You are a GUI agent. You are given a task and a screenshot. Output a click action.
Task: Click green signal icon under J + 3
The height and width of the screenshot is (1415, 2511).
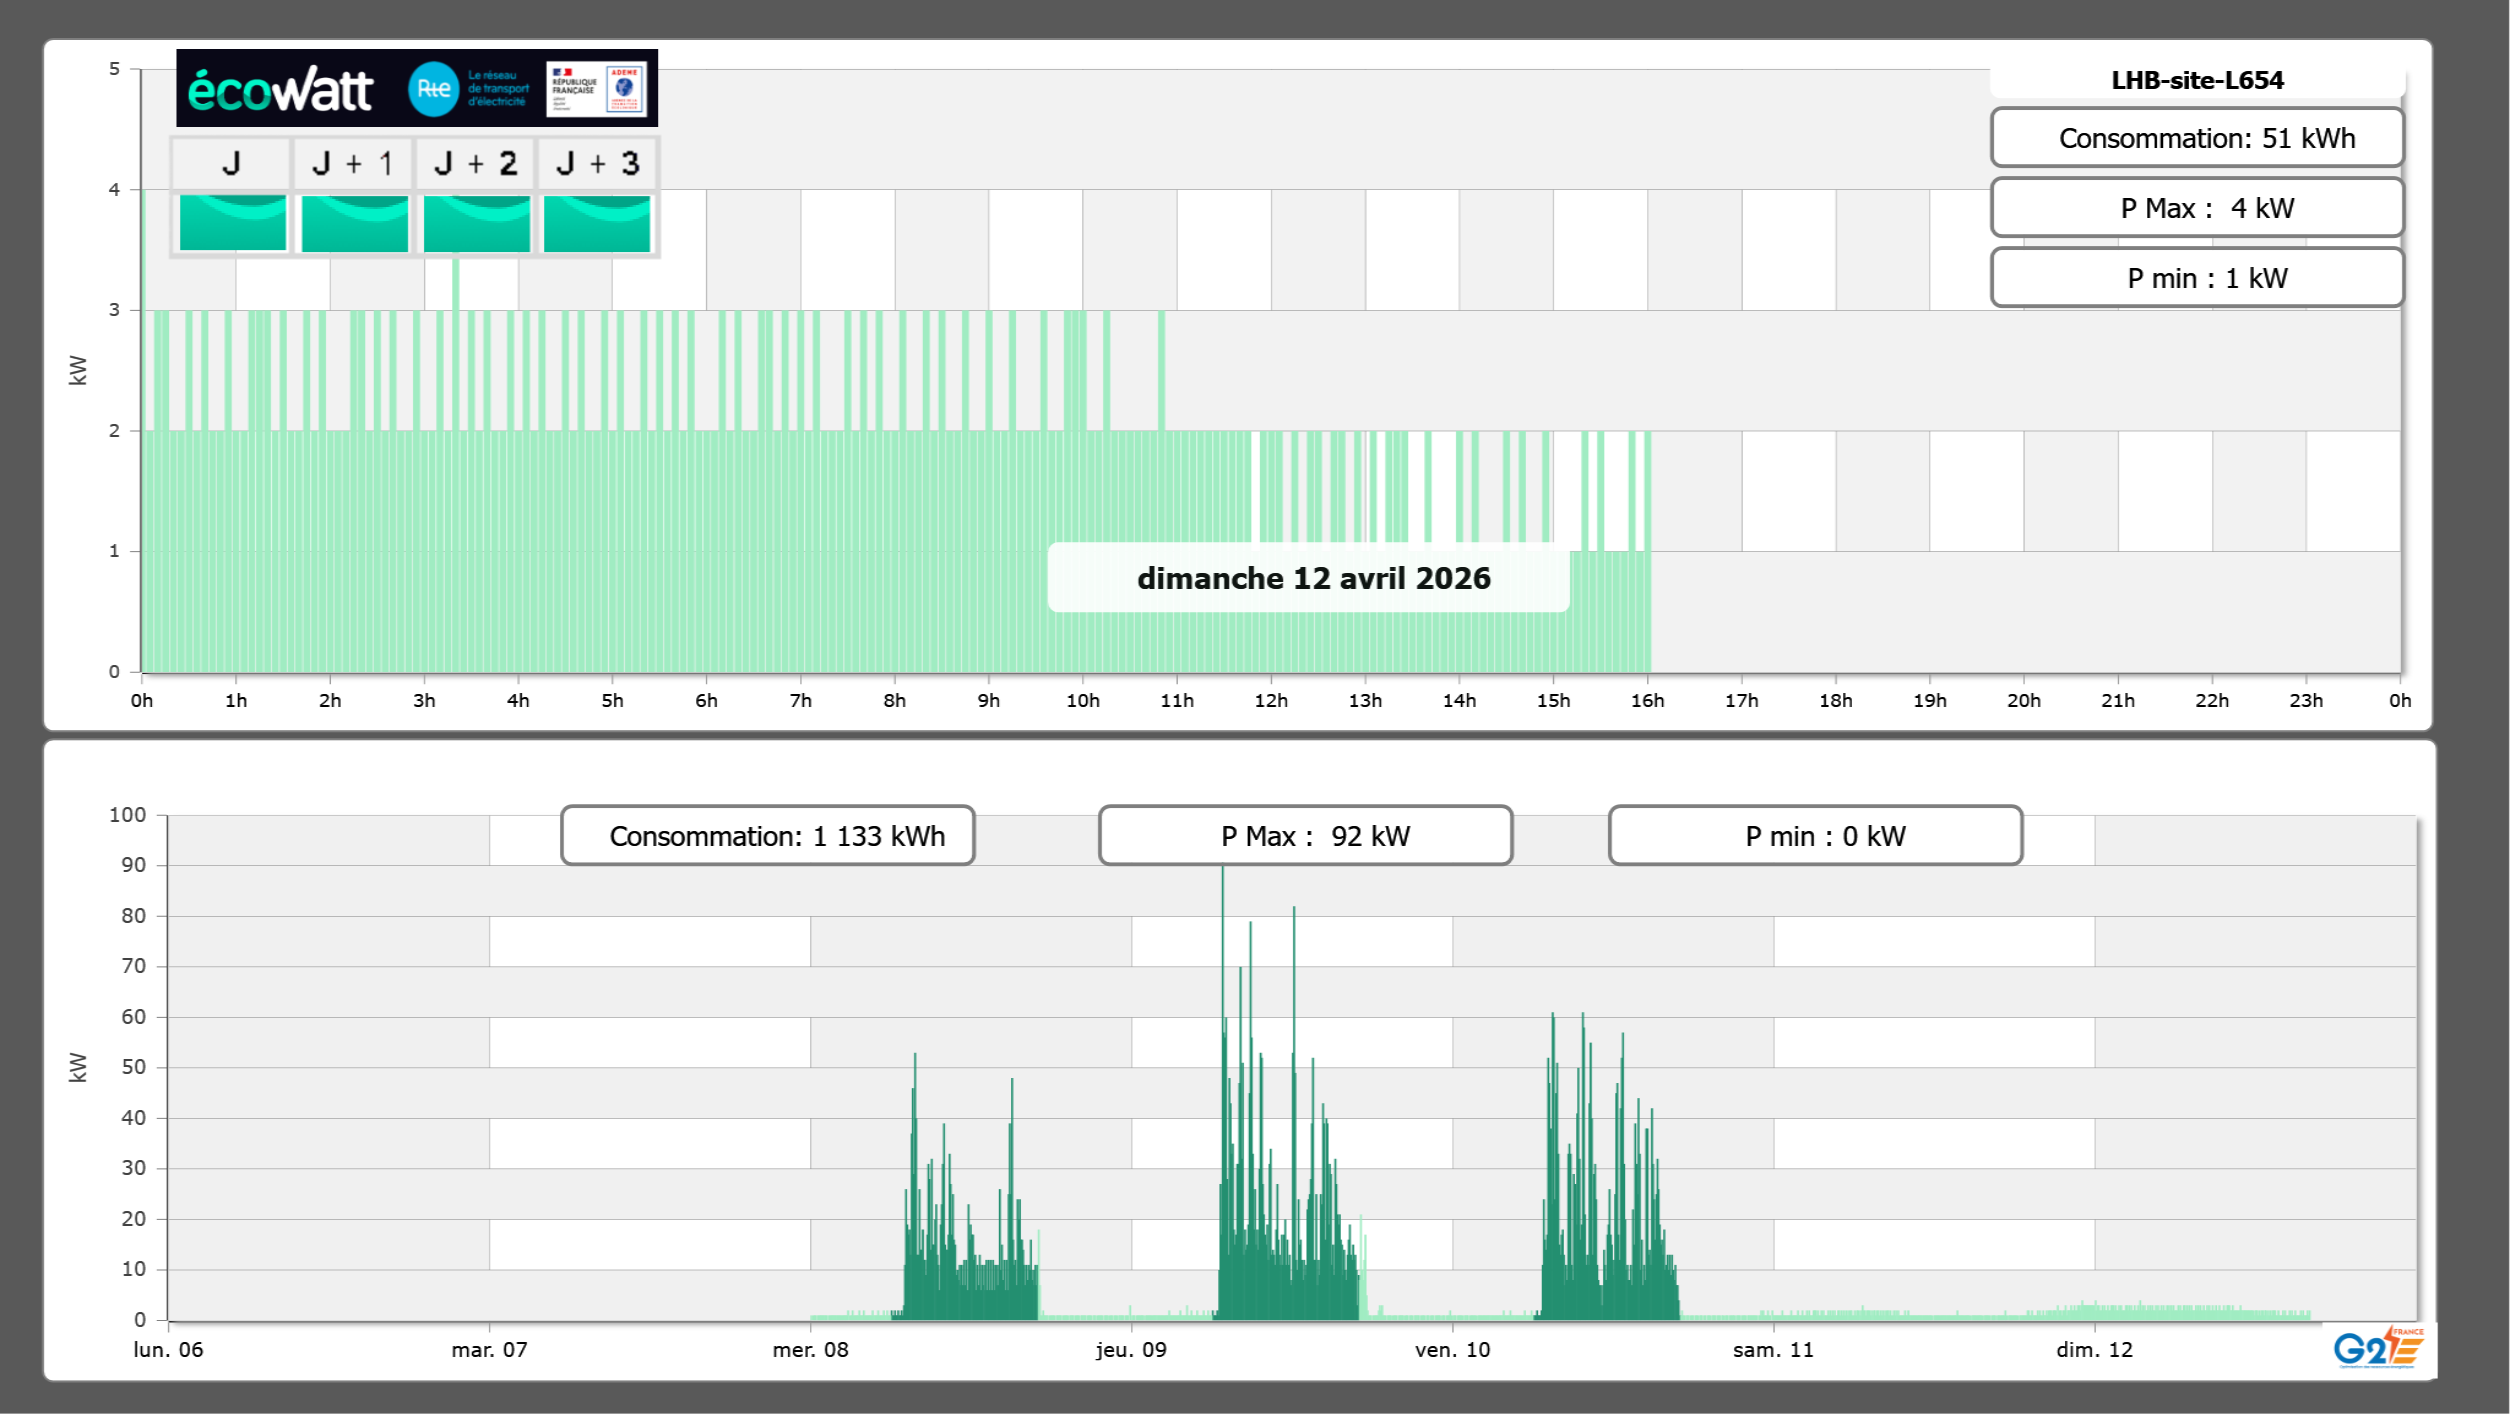pos(597,222)
